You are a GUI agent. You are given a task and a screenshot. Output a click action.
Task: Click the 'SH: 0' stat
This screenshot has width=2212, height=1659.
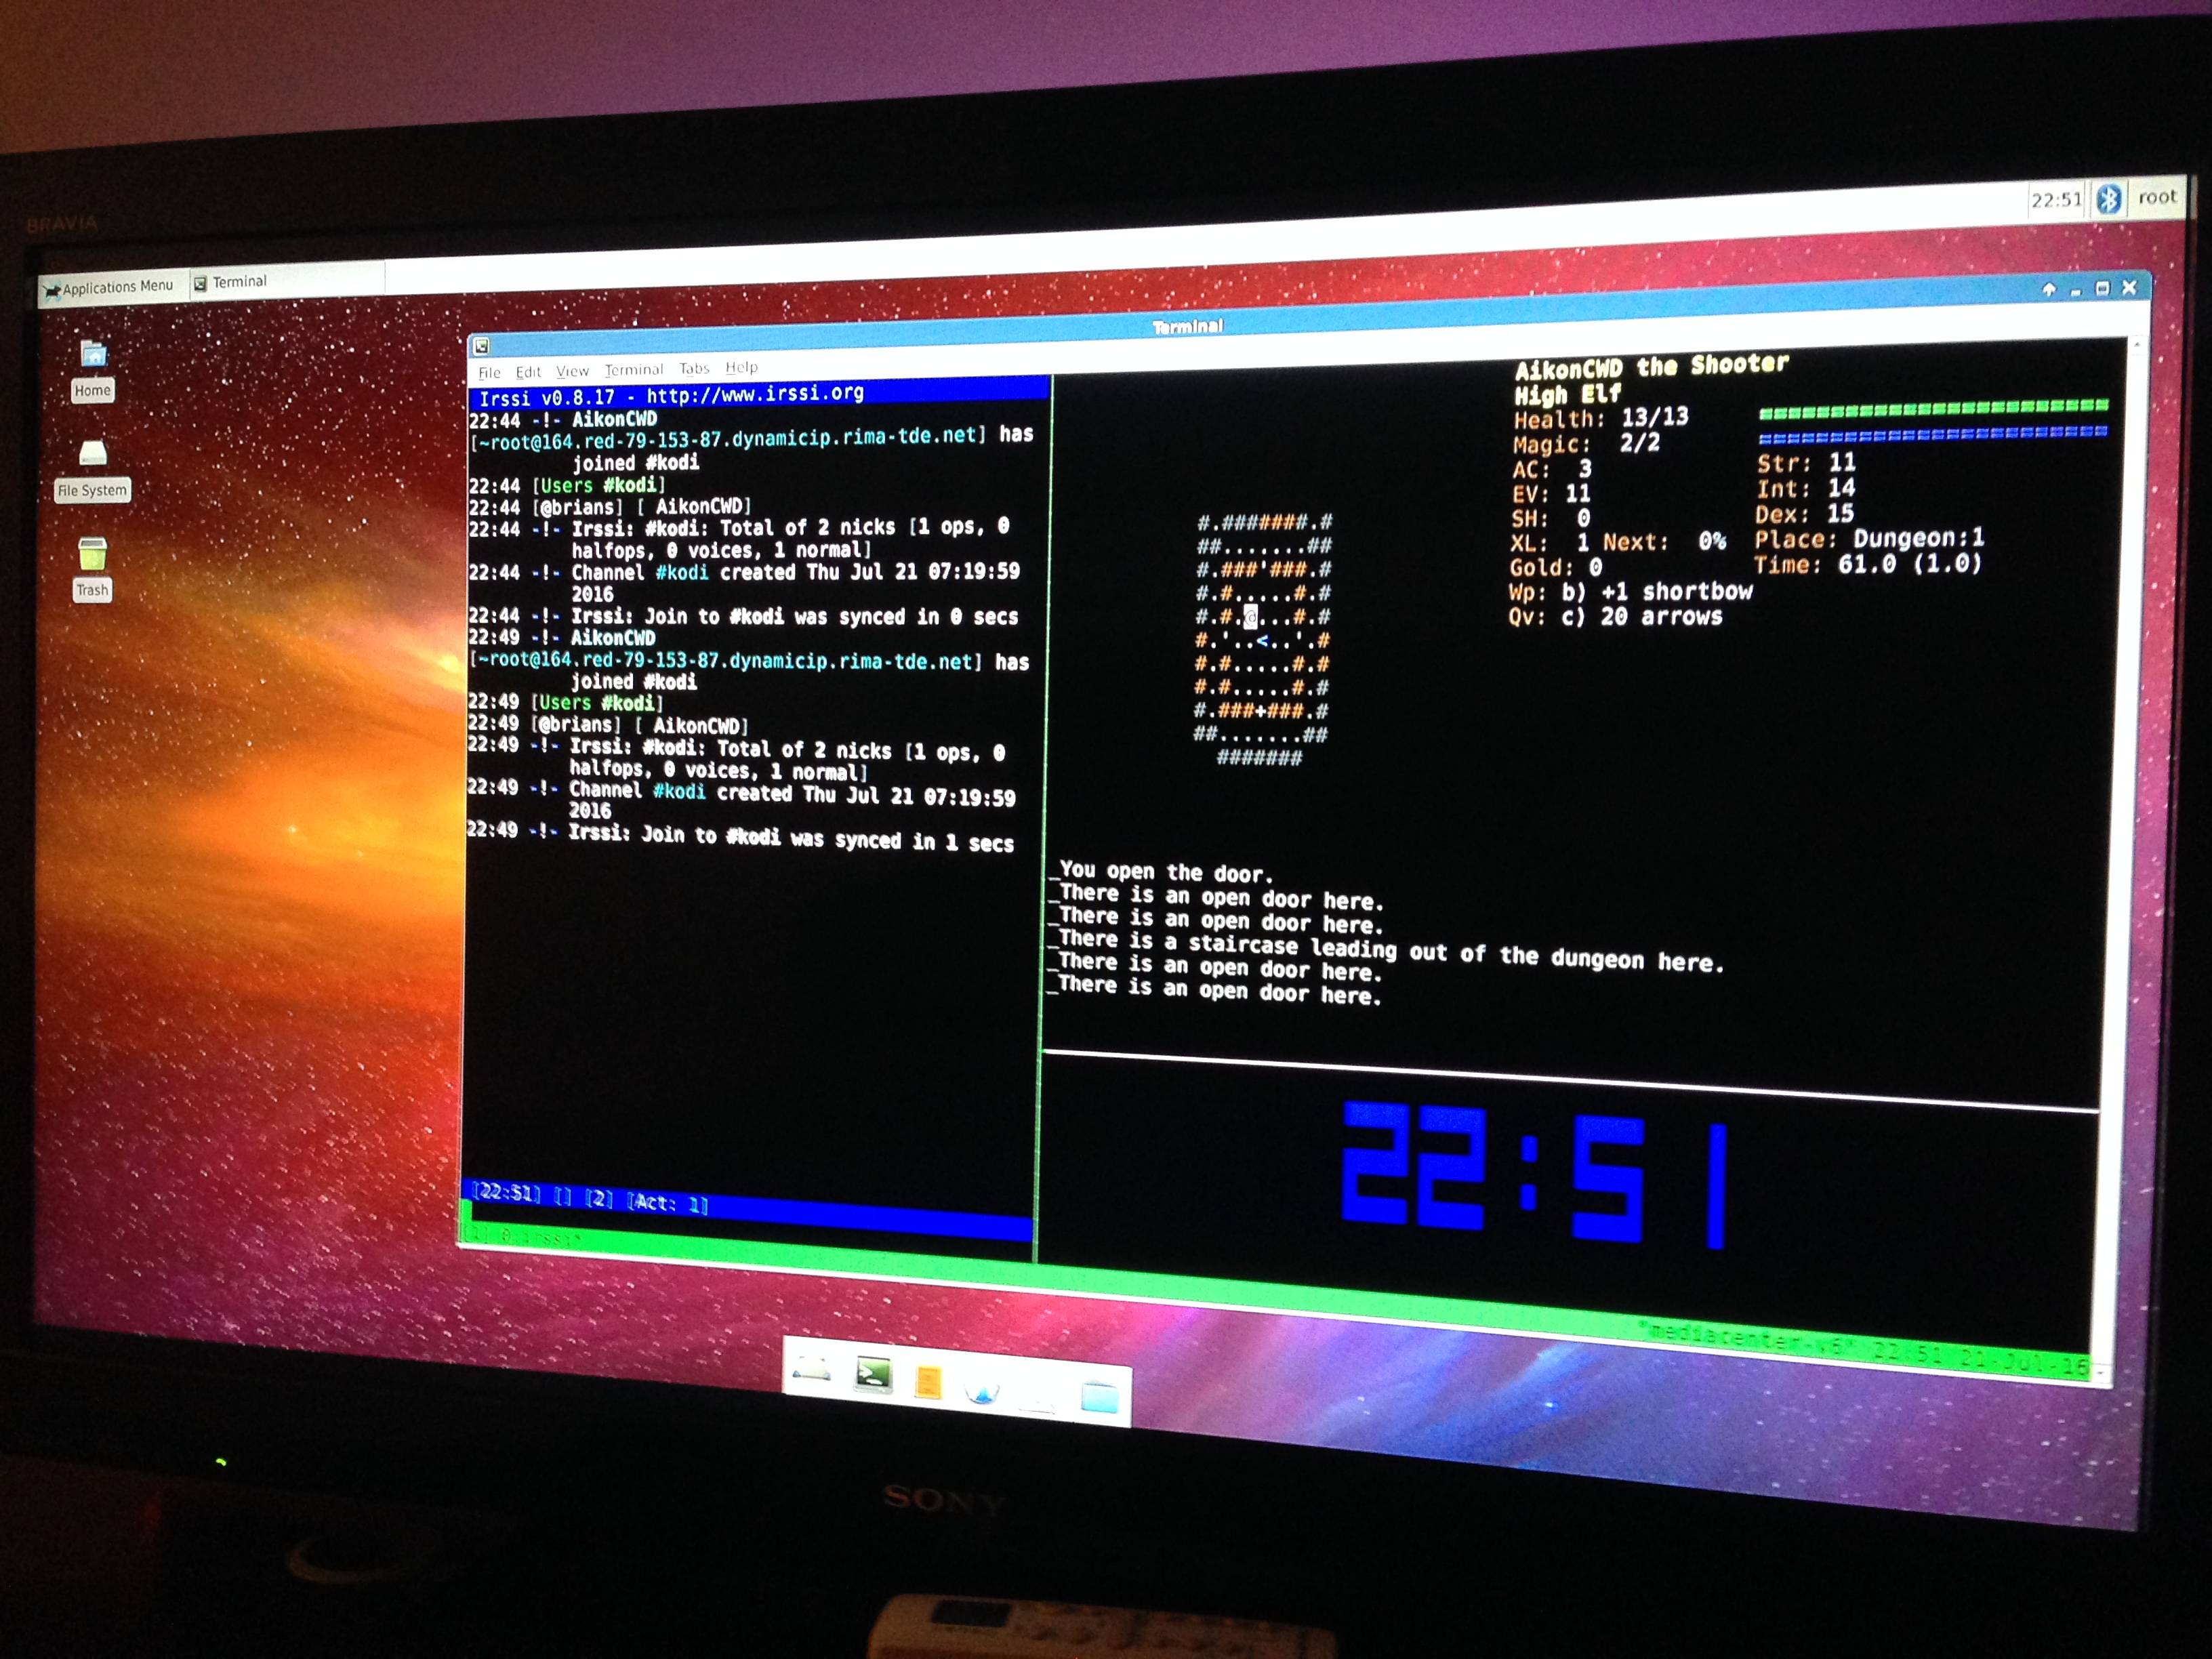1550,519
